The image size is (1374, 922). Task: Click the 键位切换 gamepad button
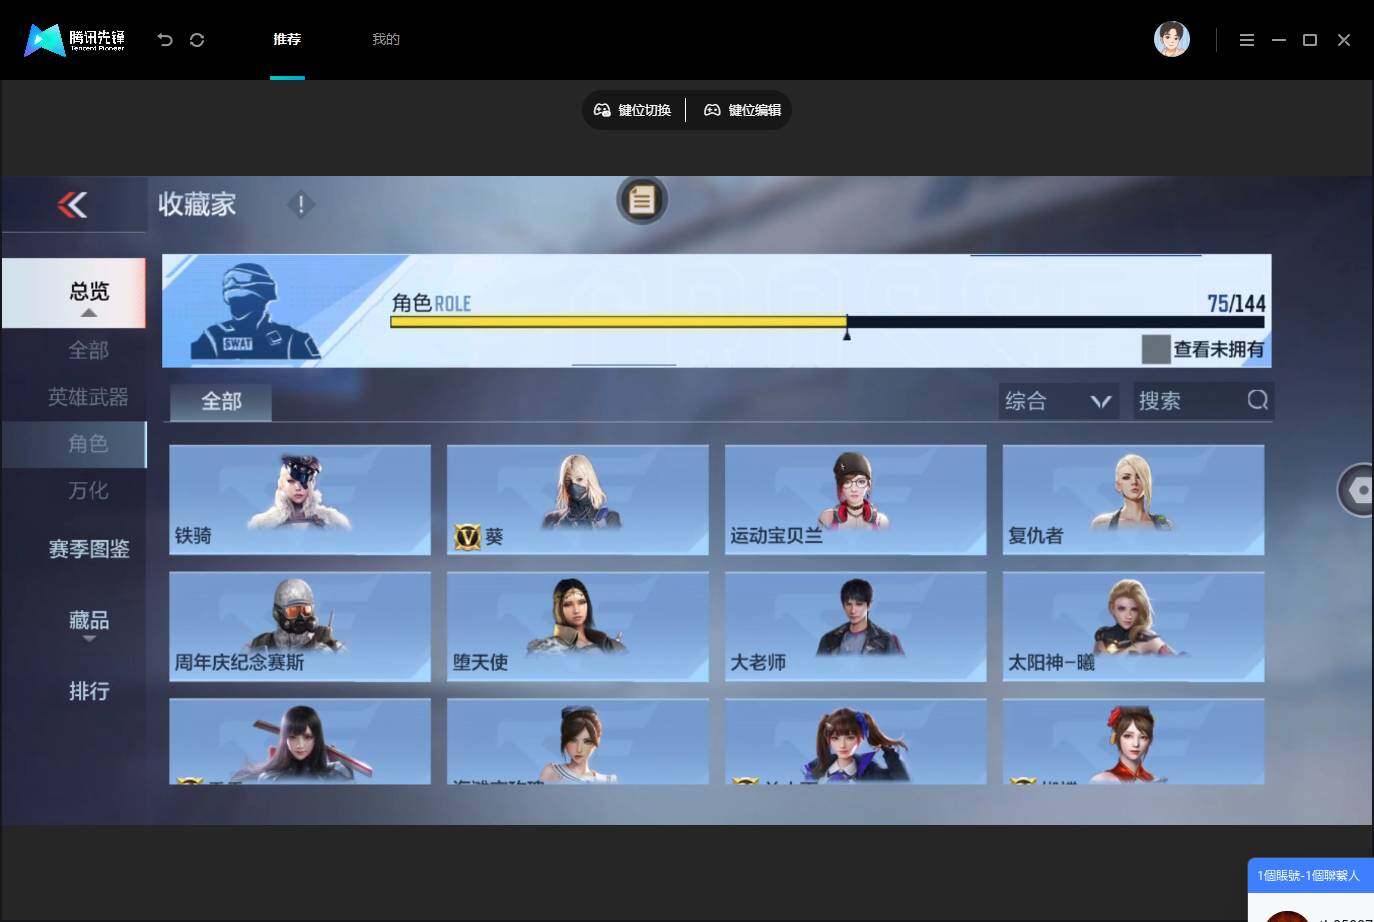[632, 110]
